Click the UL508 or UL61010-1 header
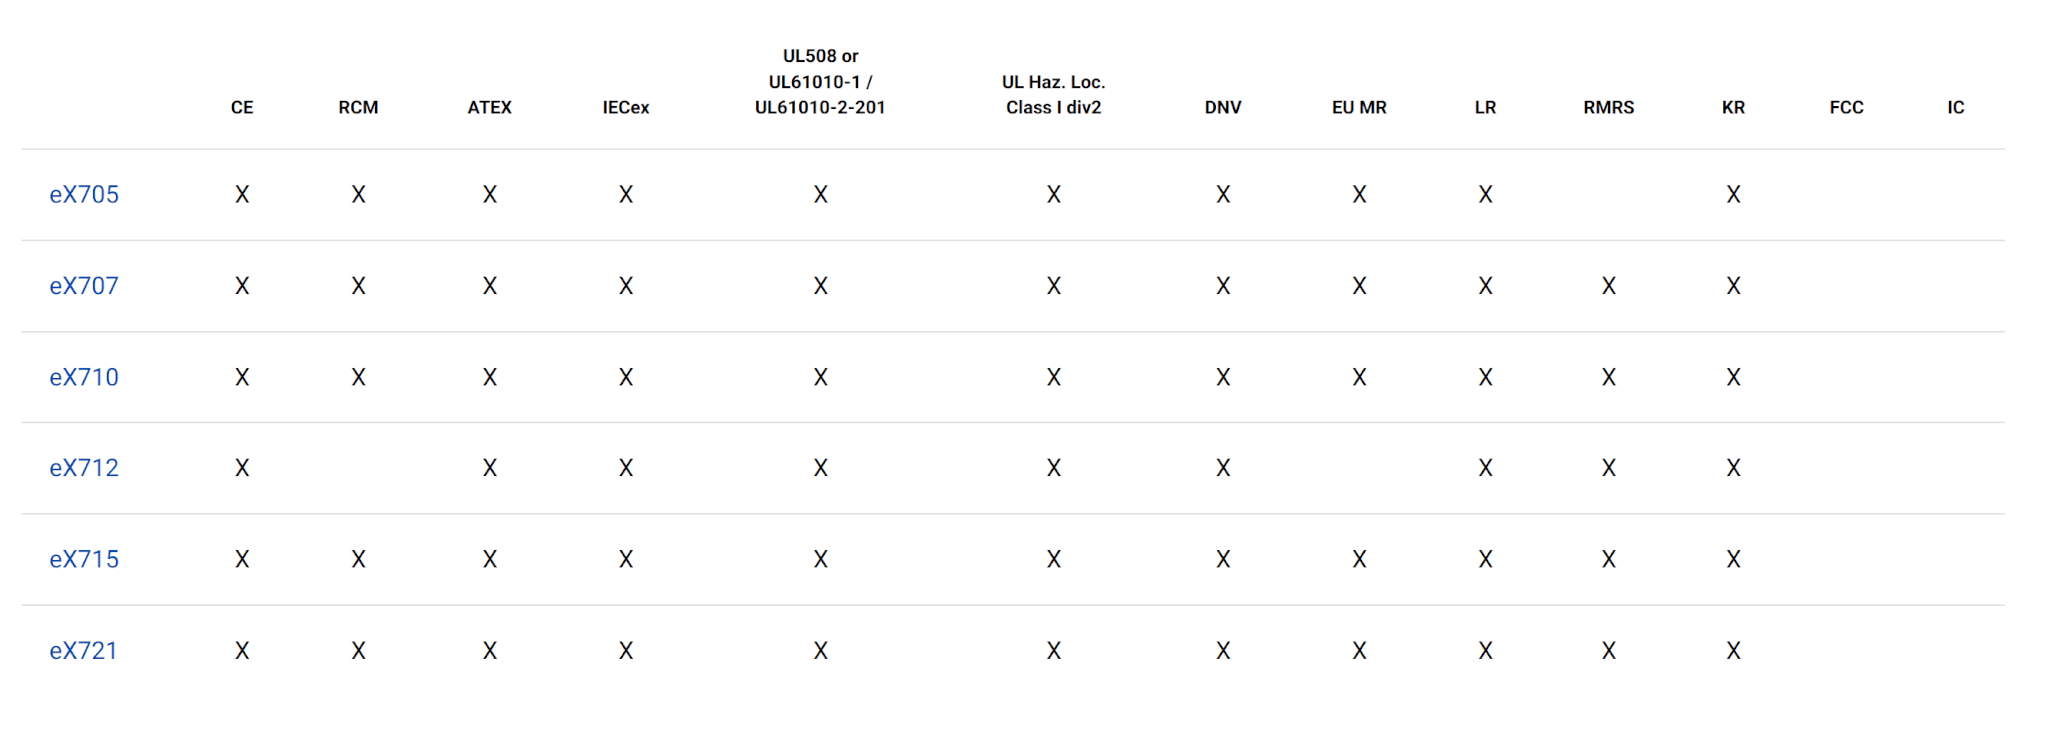 click(820, 82)
